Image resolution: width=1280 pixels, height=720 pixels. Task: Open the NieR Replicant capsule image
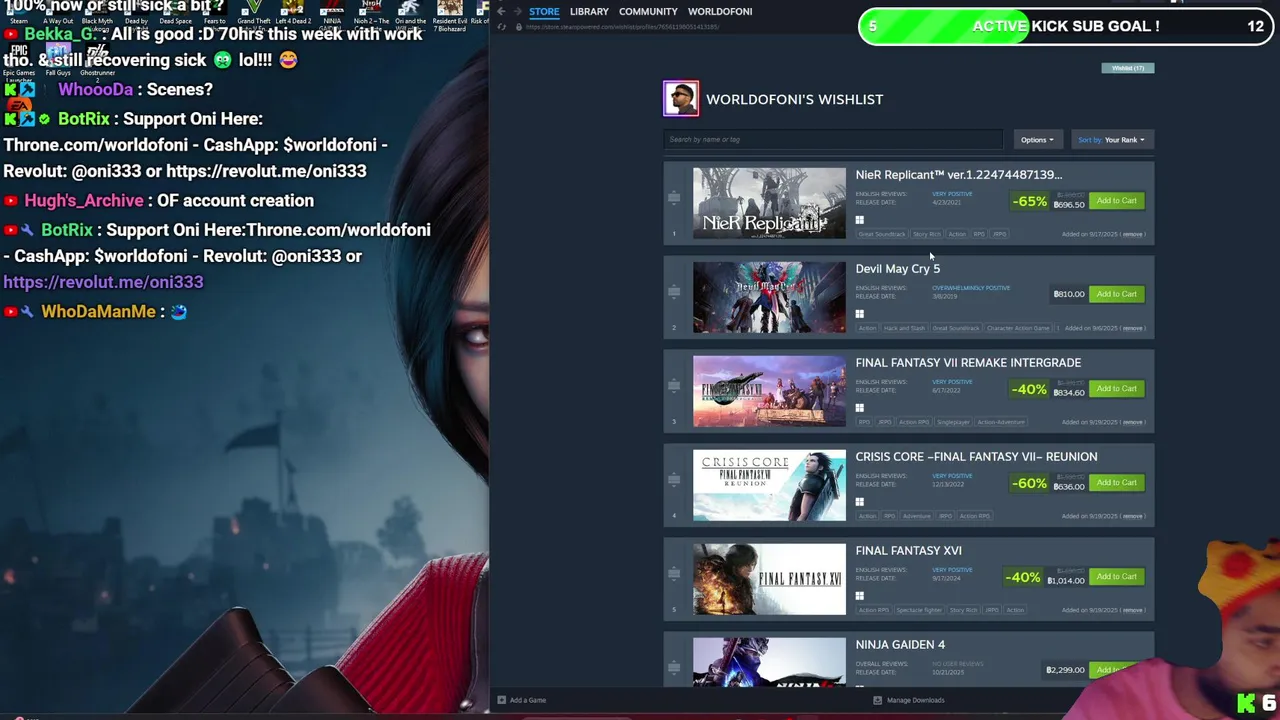(769, 203)
